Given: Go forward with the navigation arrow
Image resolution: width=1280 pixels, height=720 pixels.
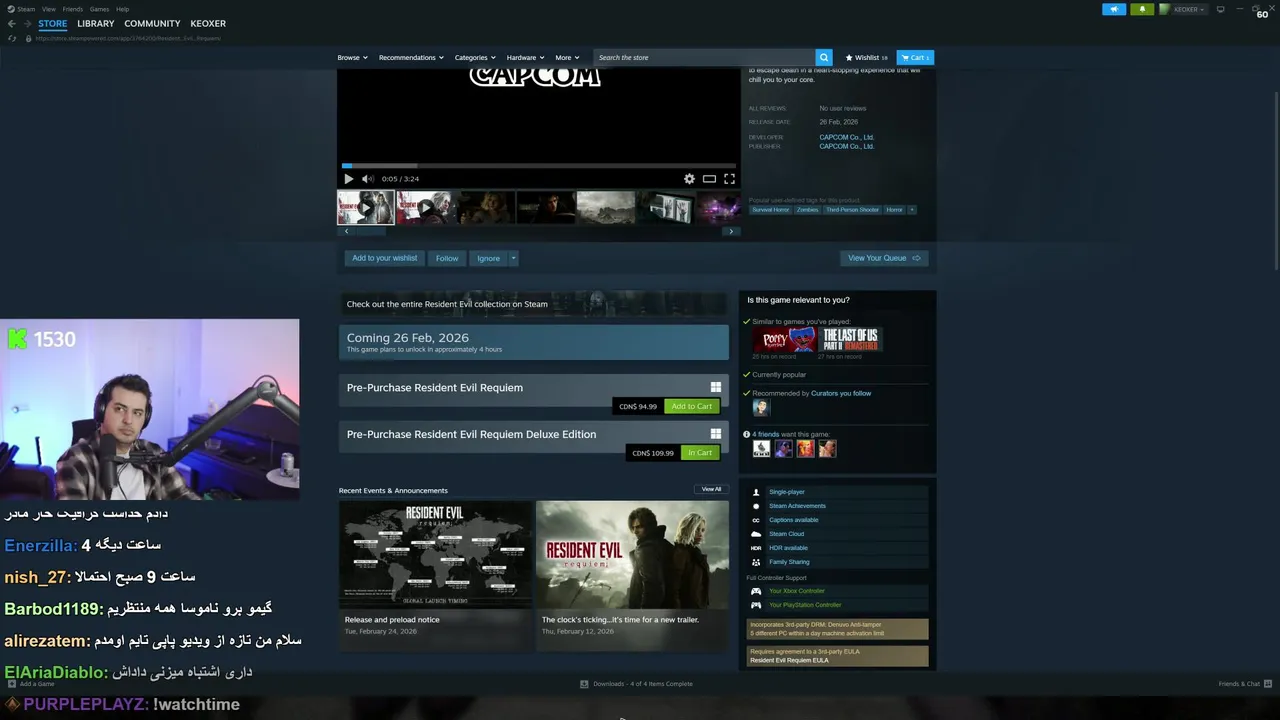Looking at the screenshot, I should pos(26,23).
